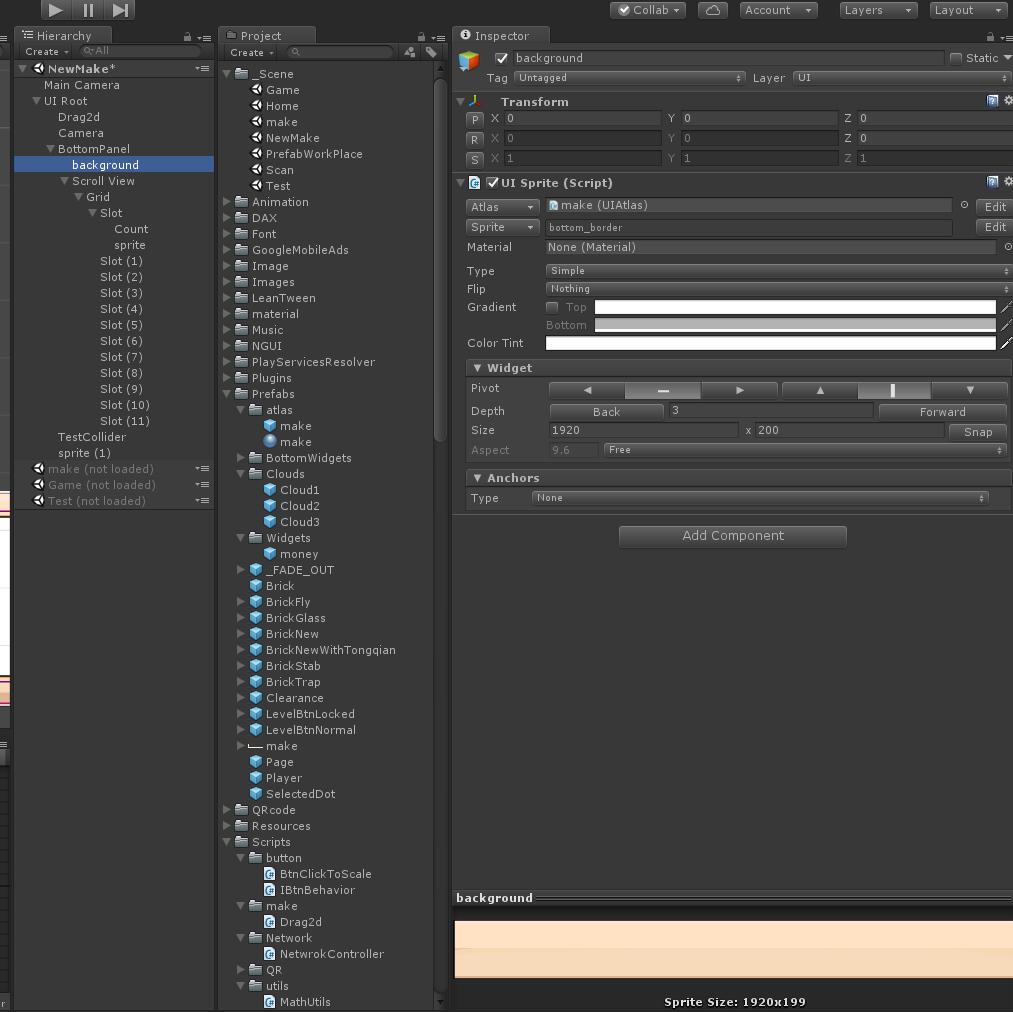Click Edit button next to Atlas
Viewport: 1013px width, 1012px height.
[x=994, y=207]
